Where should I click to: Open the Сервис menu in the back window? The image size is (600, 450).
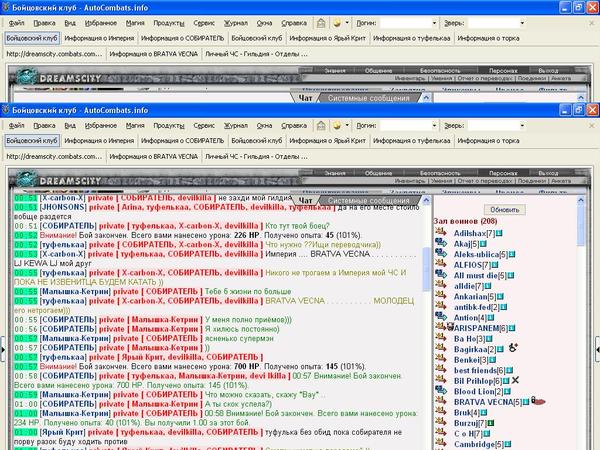204,23
